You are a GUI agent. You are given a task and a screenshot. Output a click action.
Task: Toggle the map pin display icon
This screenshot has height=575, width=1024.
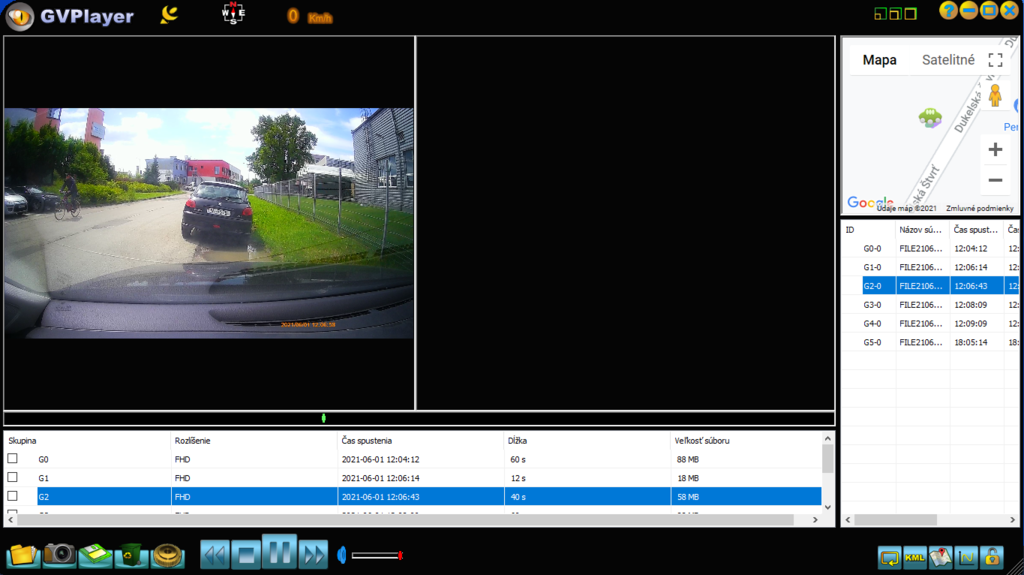940,557
